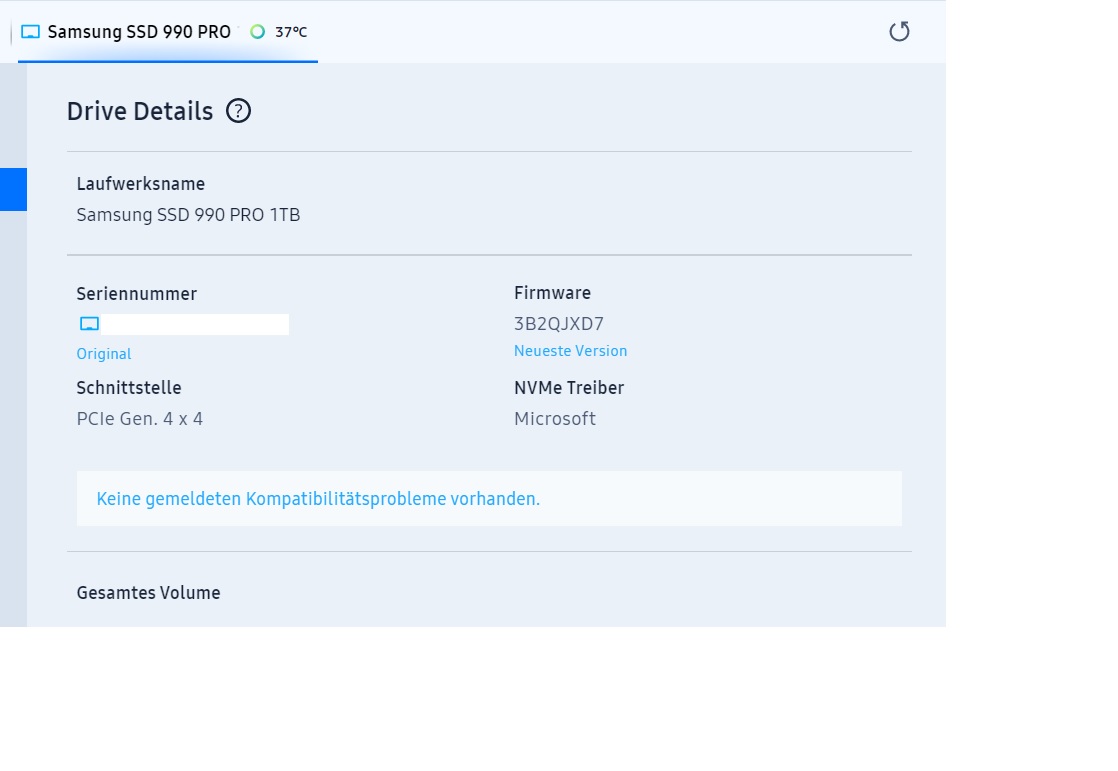This screenshot has height=771, width=1118.
Task: Click the 37°C temperature reading
Action: click(291, 32)
